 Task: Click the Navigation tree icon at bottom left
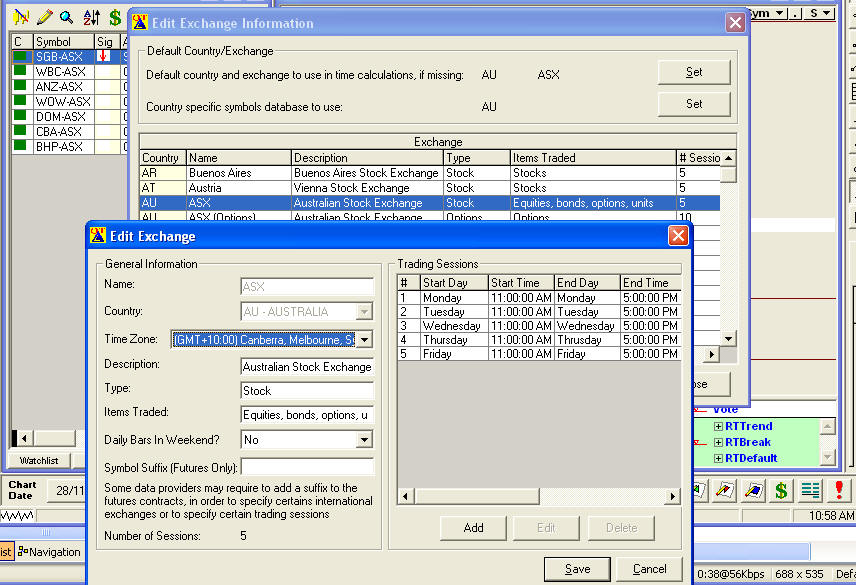tap(23, 552)
